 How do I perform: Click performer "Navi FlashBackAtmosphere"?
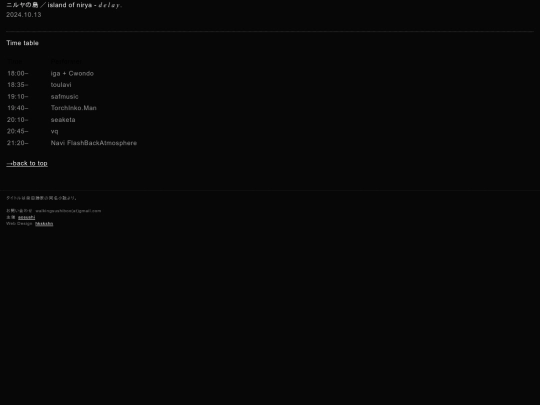(94, 143)
